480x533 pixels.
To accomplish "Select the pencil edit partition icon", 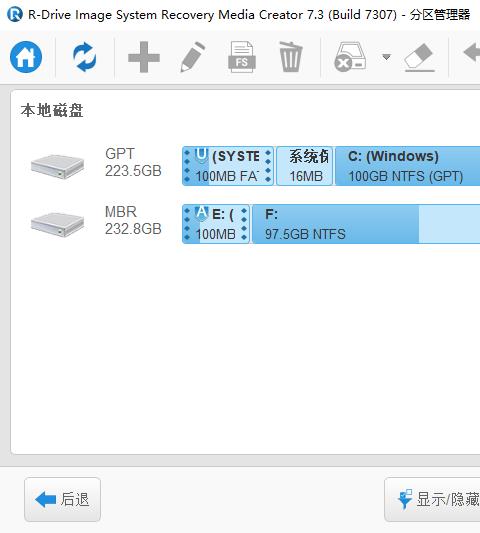I will click(x=193, y=57).
